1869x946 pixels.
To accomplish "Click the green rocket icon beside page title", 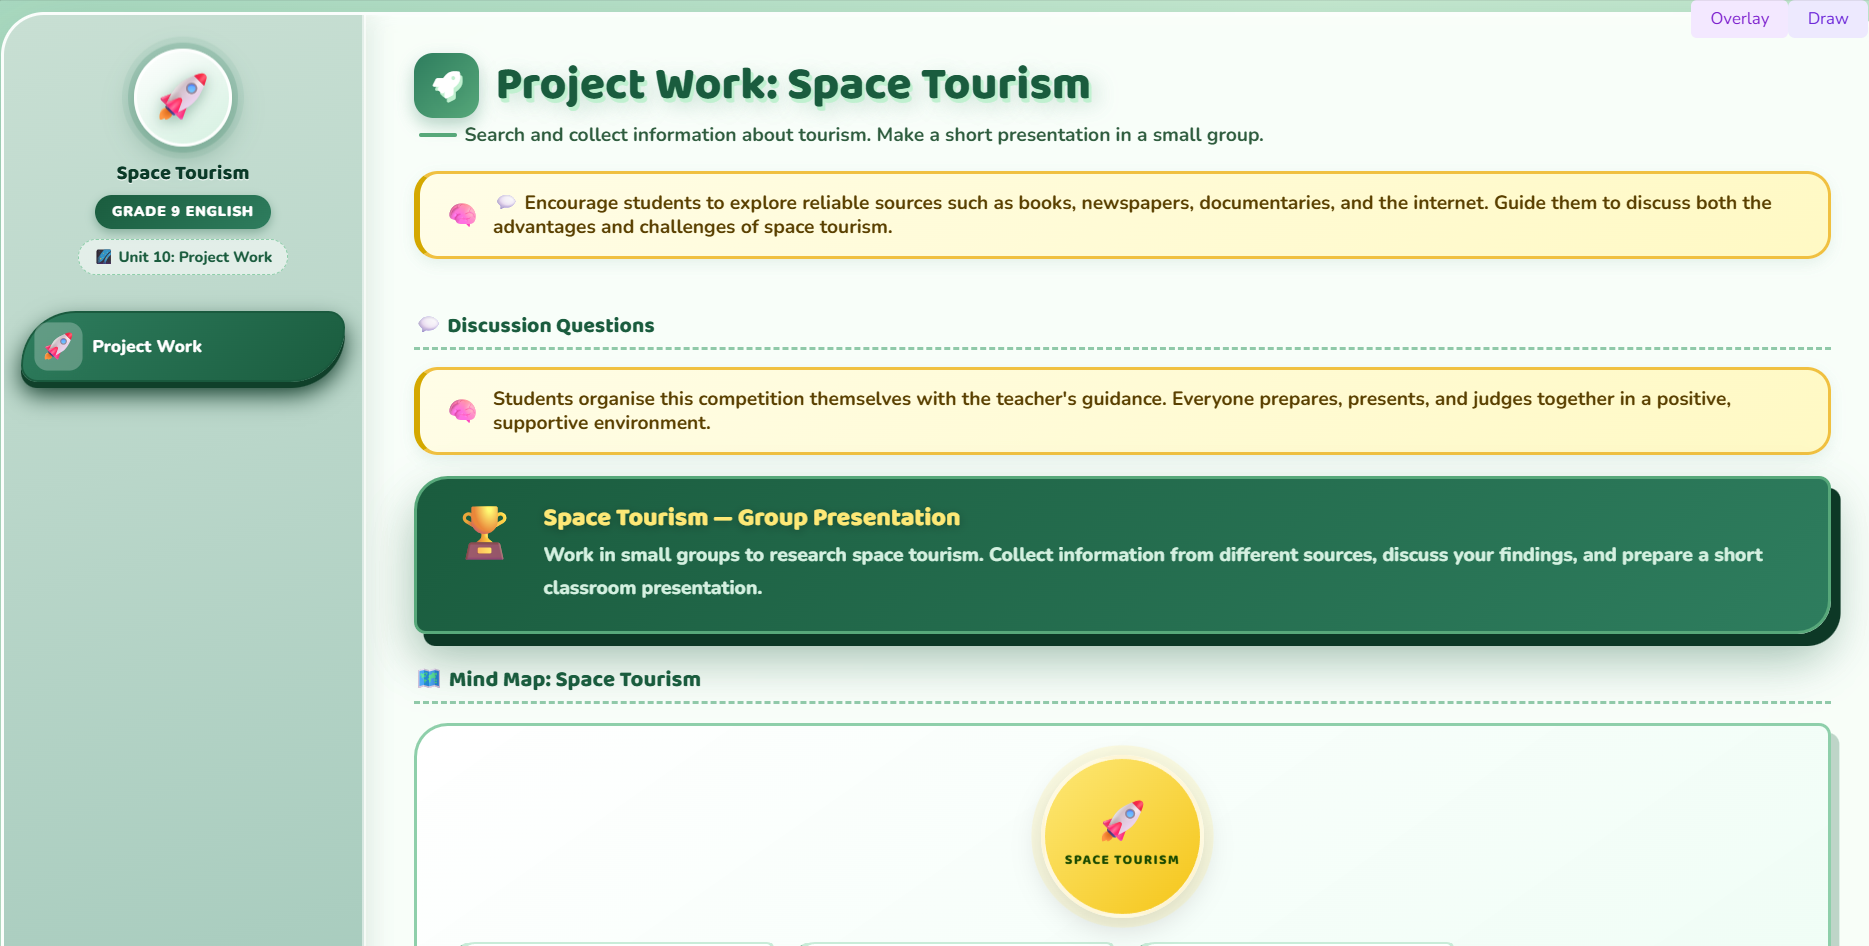I will (x=446, y=86).
